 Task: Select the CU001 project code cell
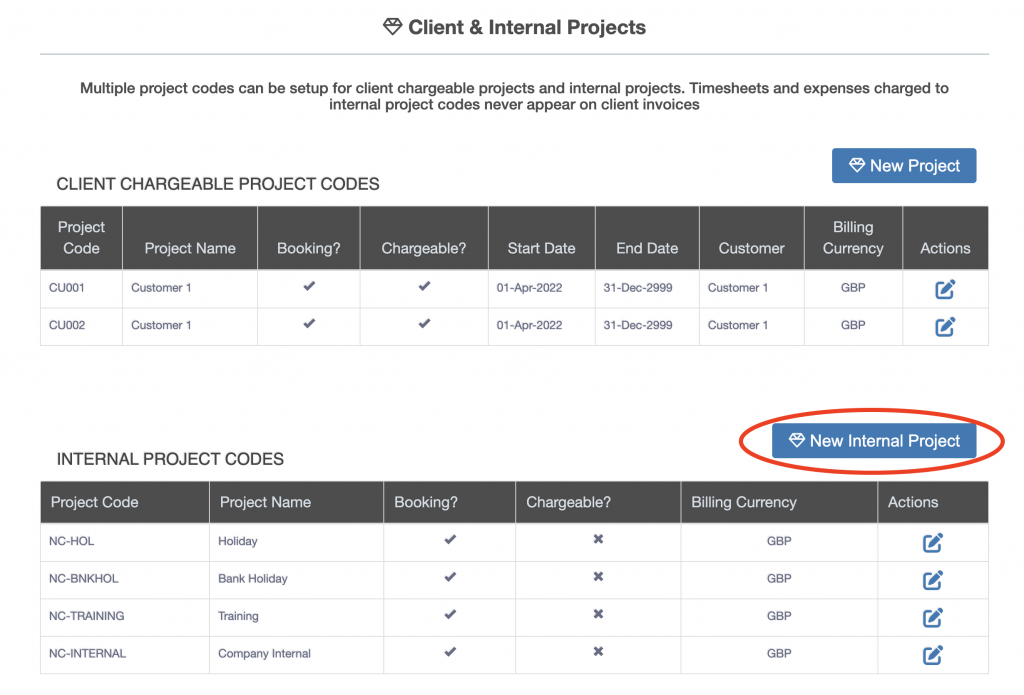click(x=67, y=288)
